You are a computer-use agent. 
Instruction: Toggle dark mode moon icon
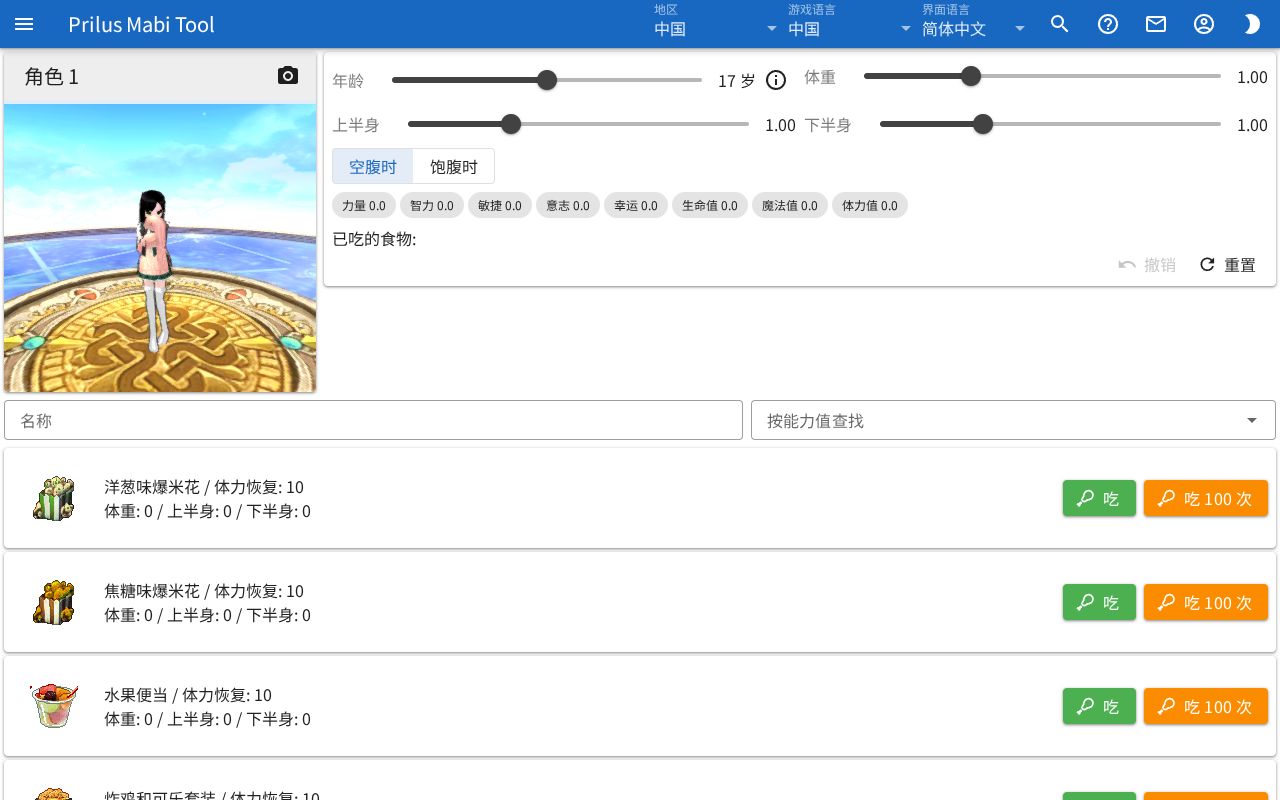coord(1252,24)
